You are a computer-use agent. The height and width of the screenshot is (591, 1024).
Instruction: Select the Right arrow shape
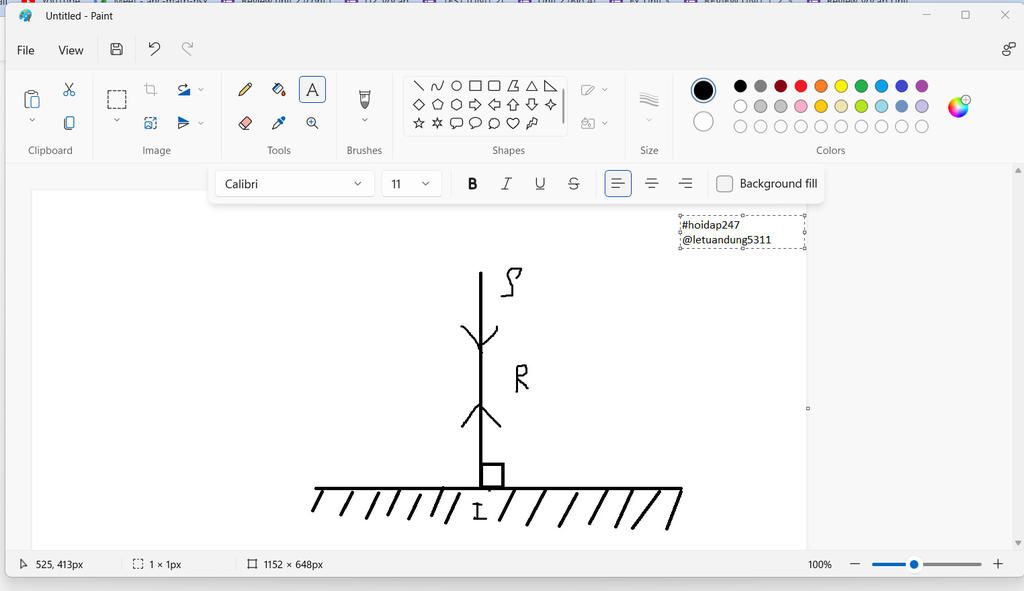(x=475, y=104)
